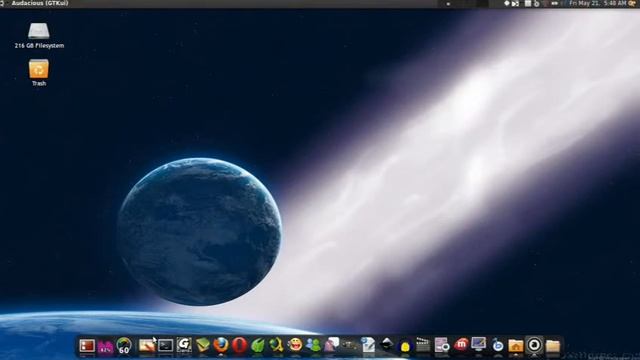
Task: Open the speedometer gauge showing 60
Action: tap(124, 346)
